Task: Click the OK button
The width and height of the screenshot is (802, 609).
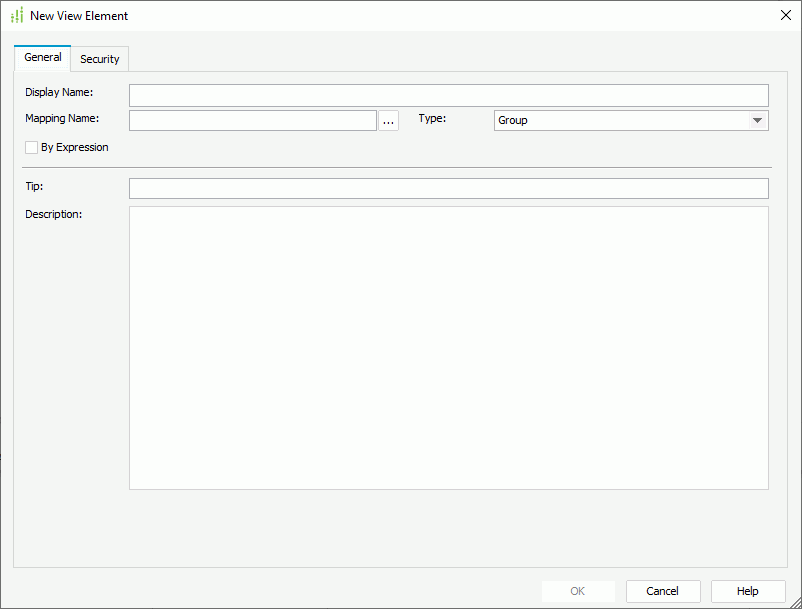Action: pos(578,590)
